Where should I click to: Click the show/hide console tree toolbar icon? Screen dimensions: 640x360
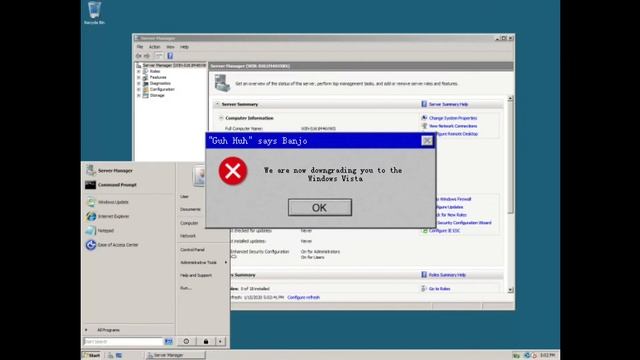[x=159, y=56]
